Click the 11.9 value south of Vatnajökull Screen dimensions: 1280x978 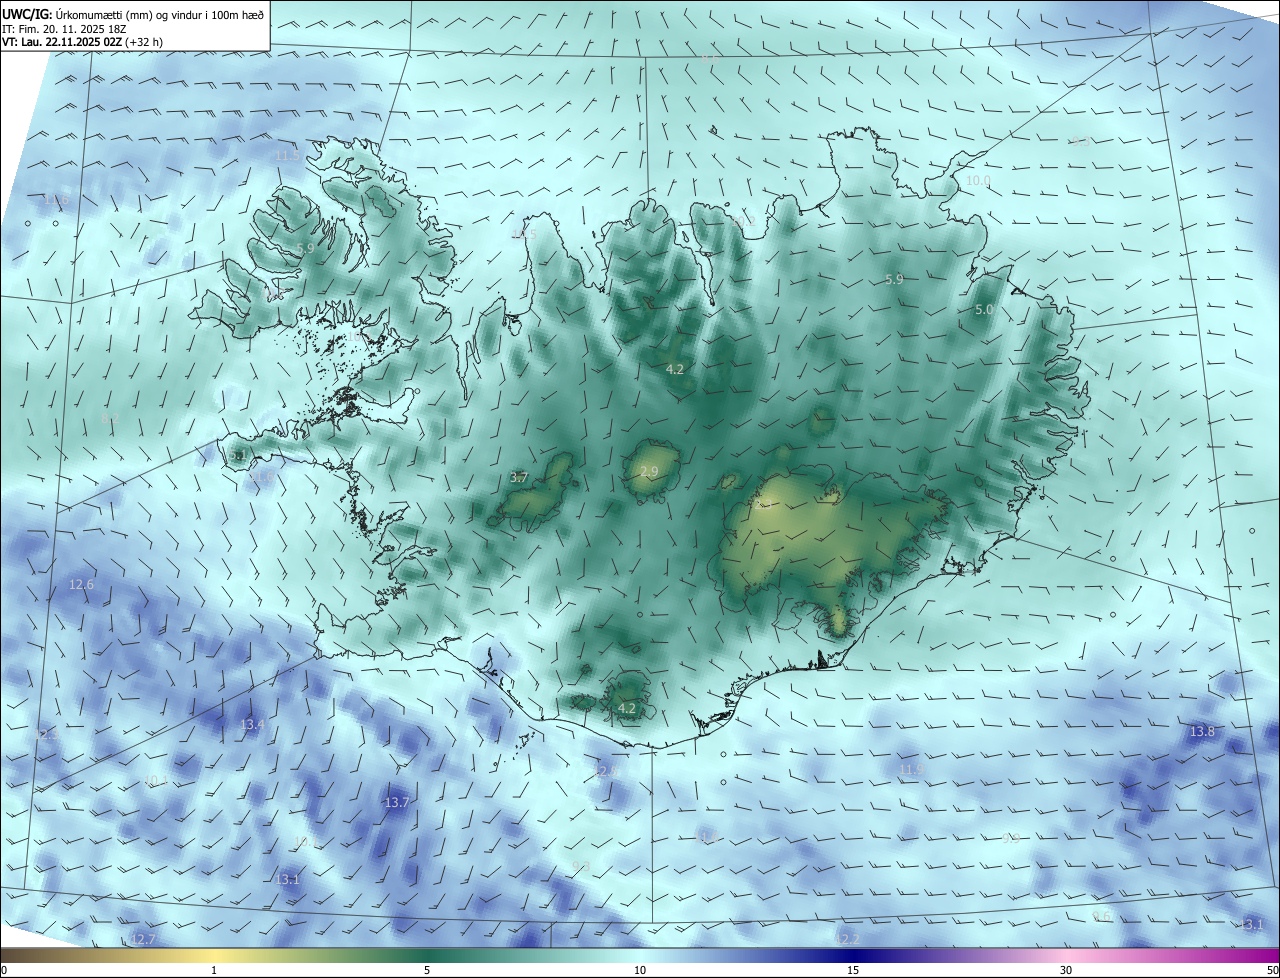pyautogui.click(x=910, y=769)
